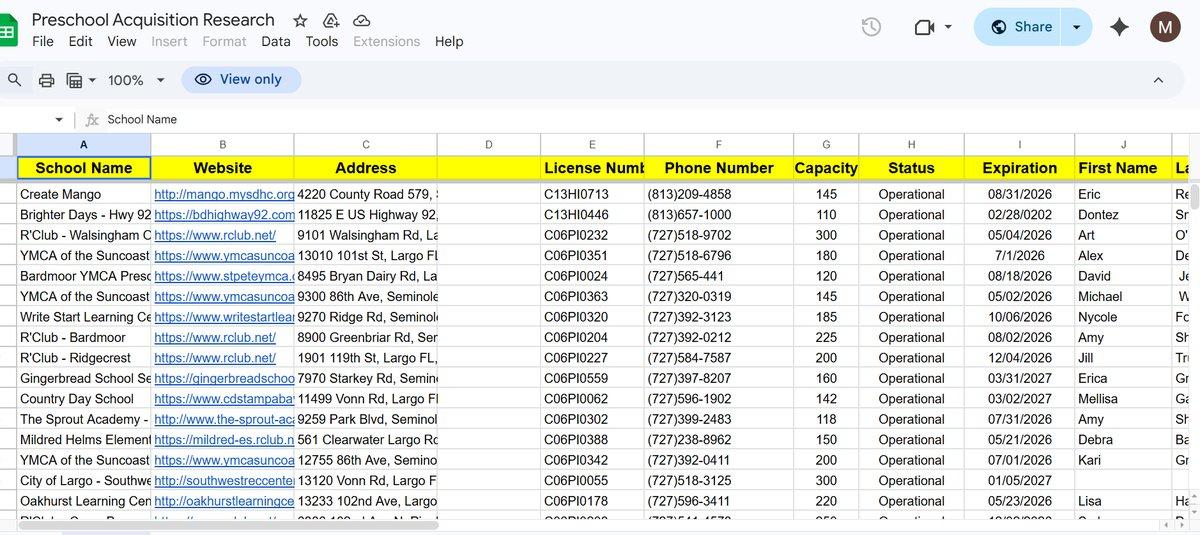
Task: Click the move to folder icon
Action: pos(330,21)
